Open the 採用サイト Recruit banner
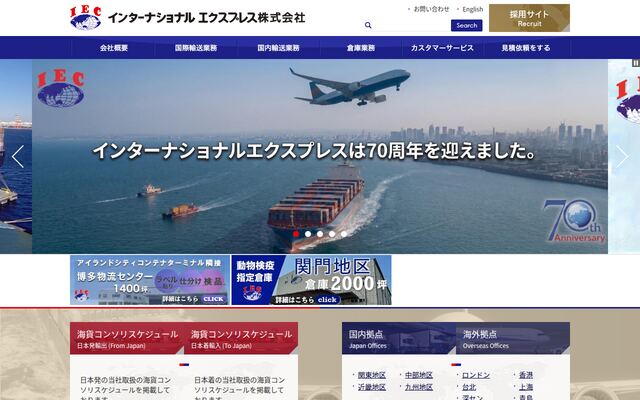This screenshot has width=640, height=400. click(529, 18)
